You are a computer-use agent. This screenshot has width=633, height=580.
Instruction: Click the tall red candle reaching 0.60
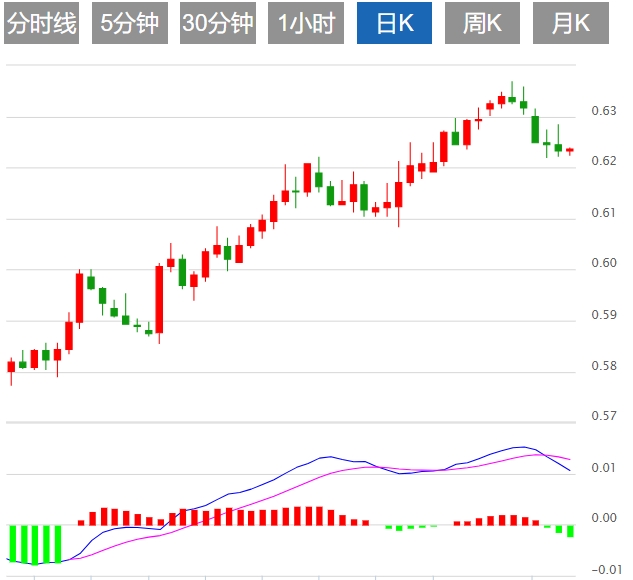click(159, 298)
